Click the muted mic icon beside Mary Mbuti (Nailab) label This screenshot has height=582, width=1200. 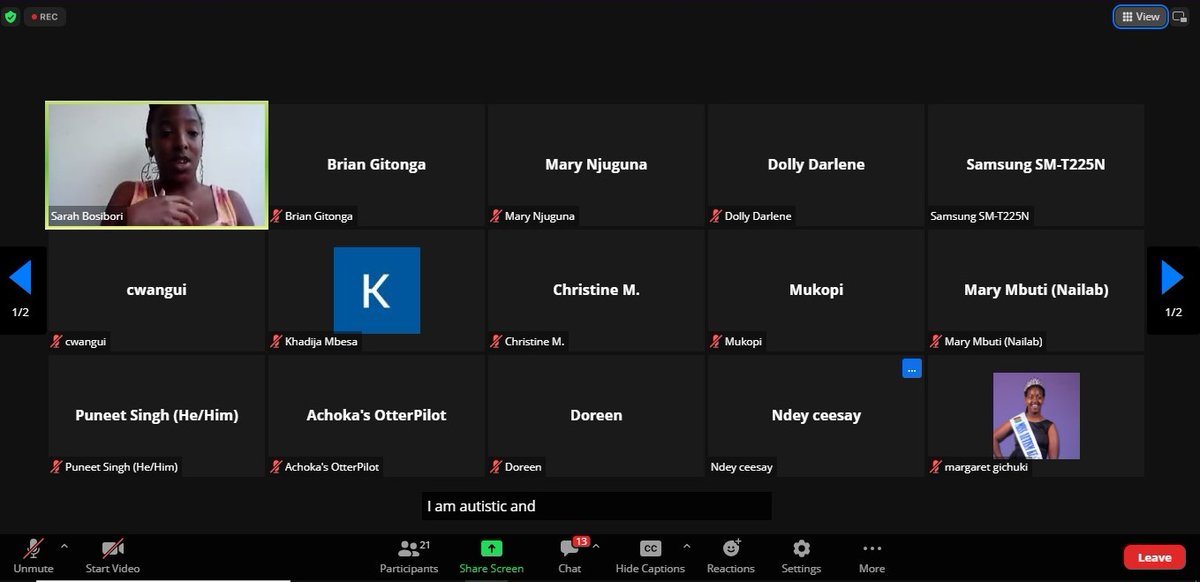pos(936,341)
